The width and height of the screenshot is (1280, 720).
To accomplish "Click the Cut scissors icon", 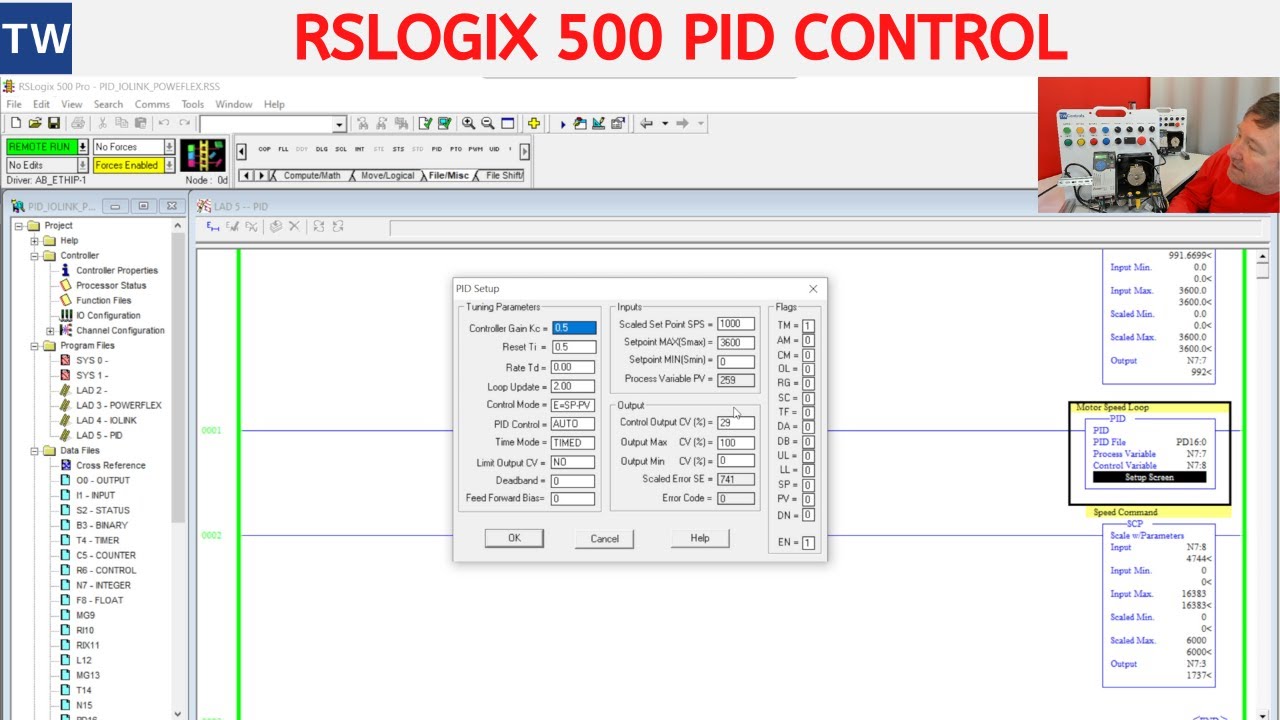I will pos(102,123).
